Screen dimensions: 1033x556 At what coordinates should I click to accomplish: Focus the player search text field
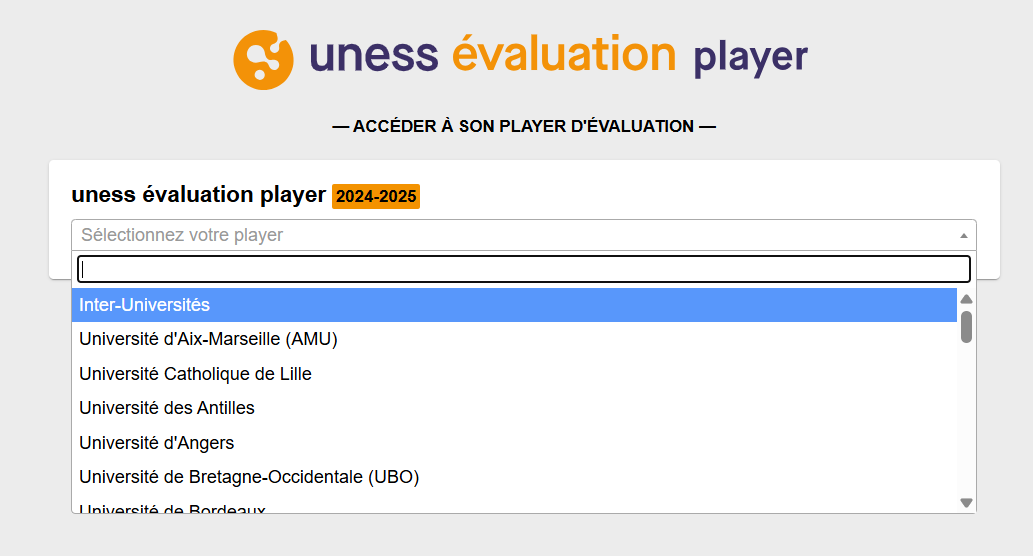(524, 269)
